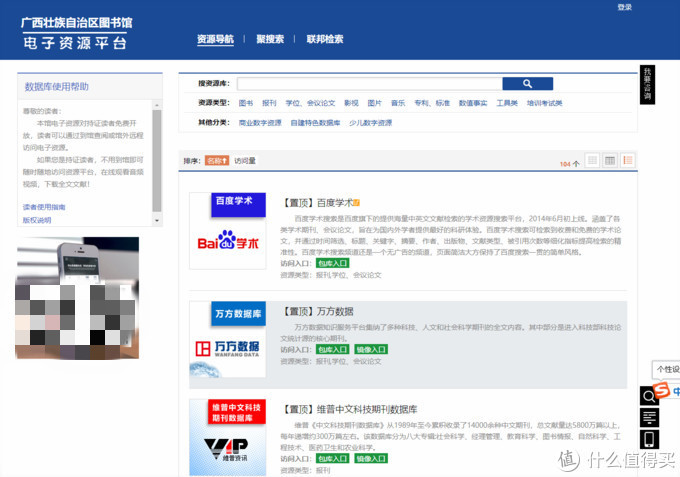
Task: Click the blue magnifier search button
Action: pyautogui.click(x=527, y=84)
